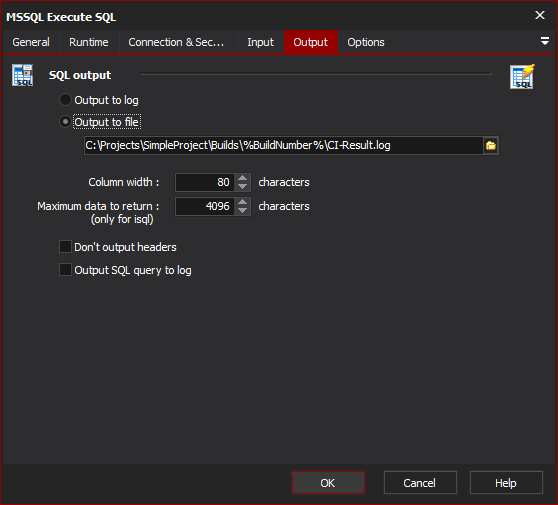Switch to the Options tab
558x505 pixels.
point(366,42)
